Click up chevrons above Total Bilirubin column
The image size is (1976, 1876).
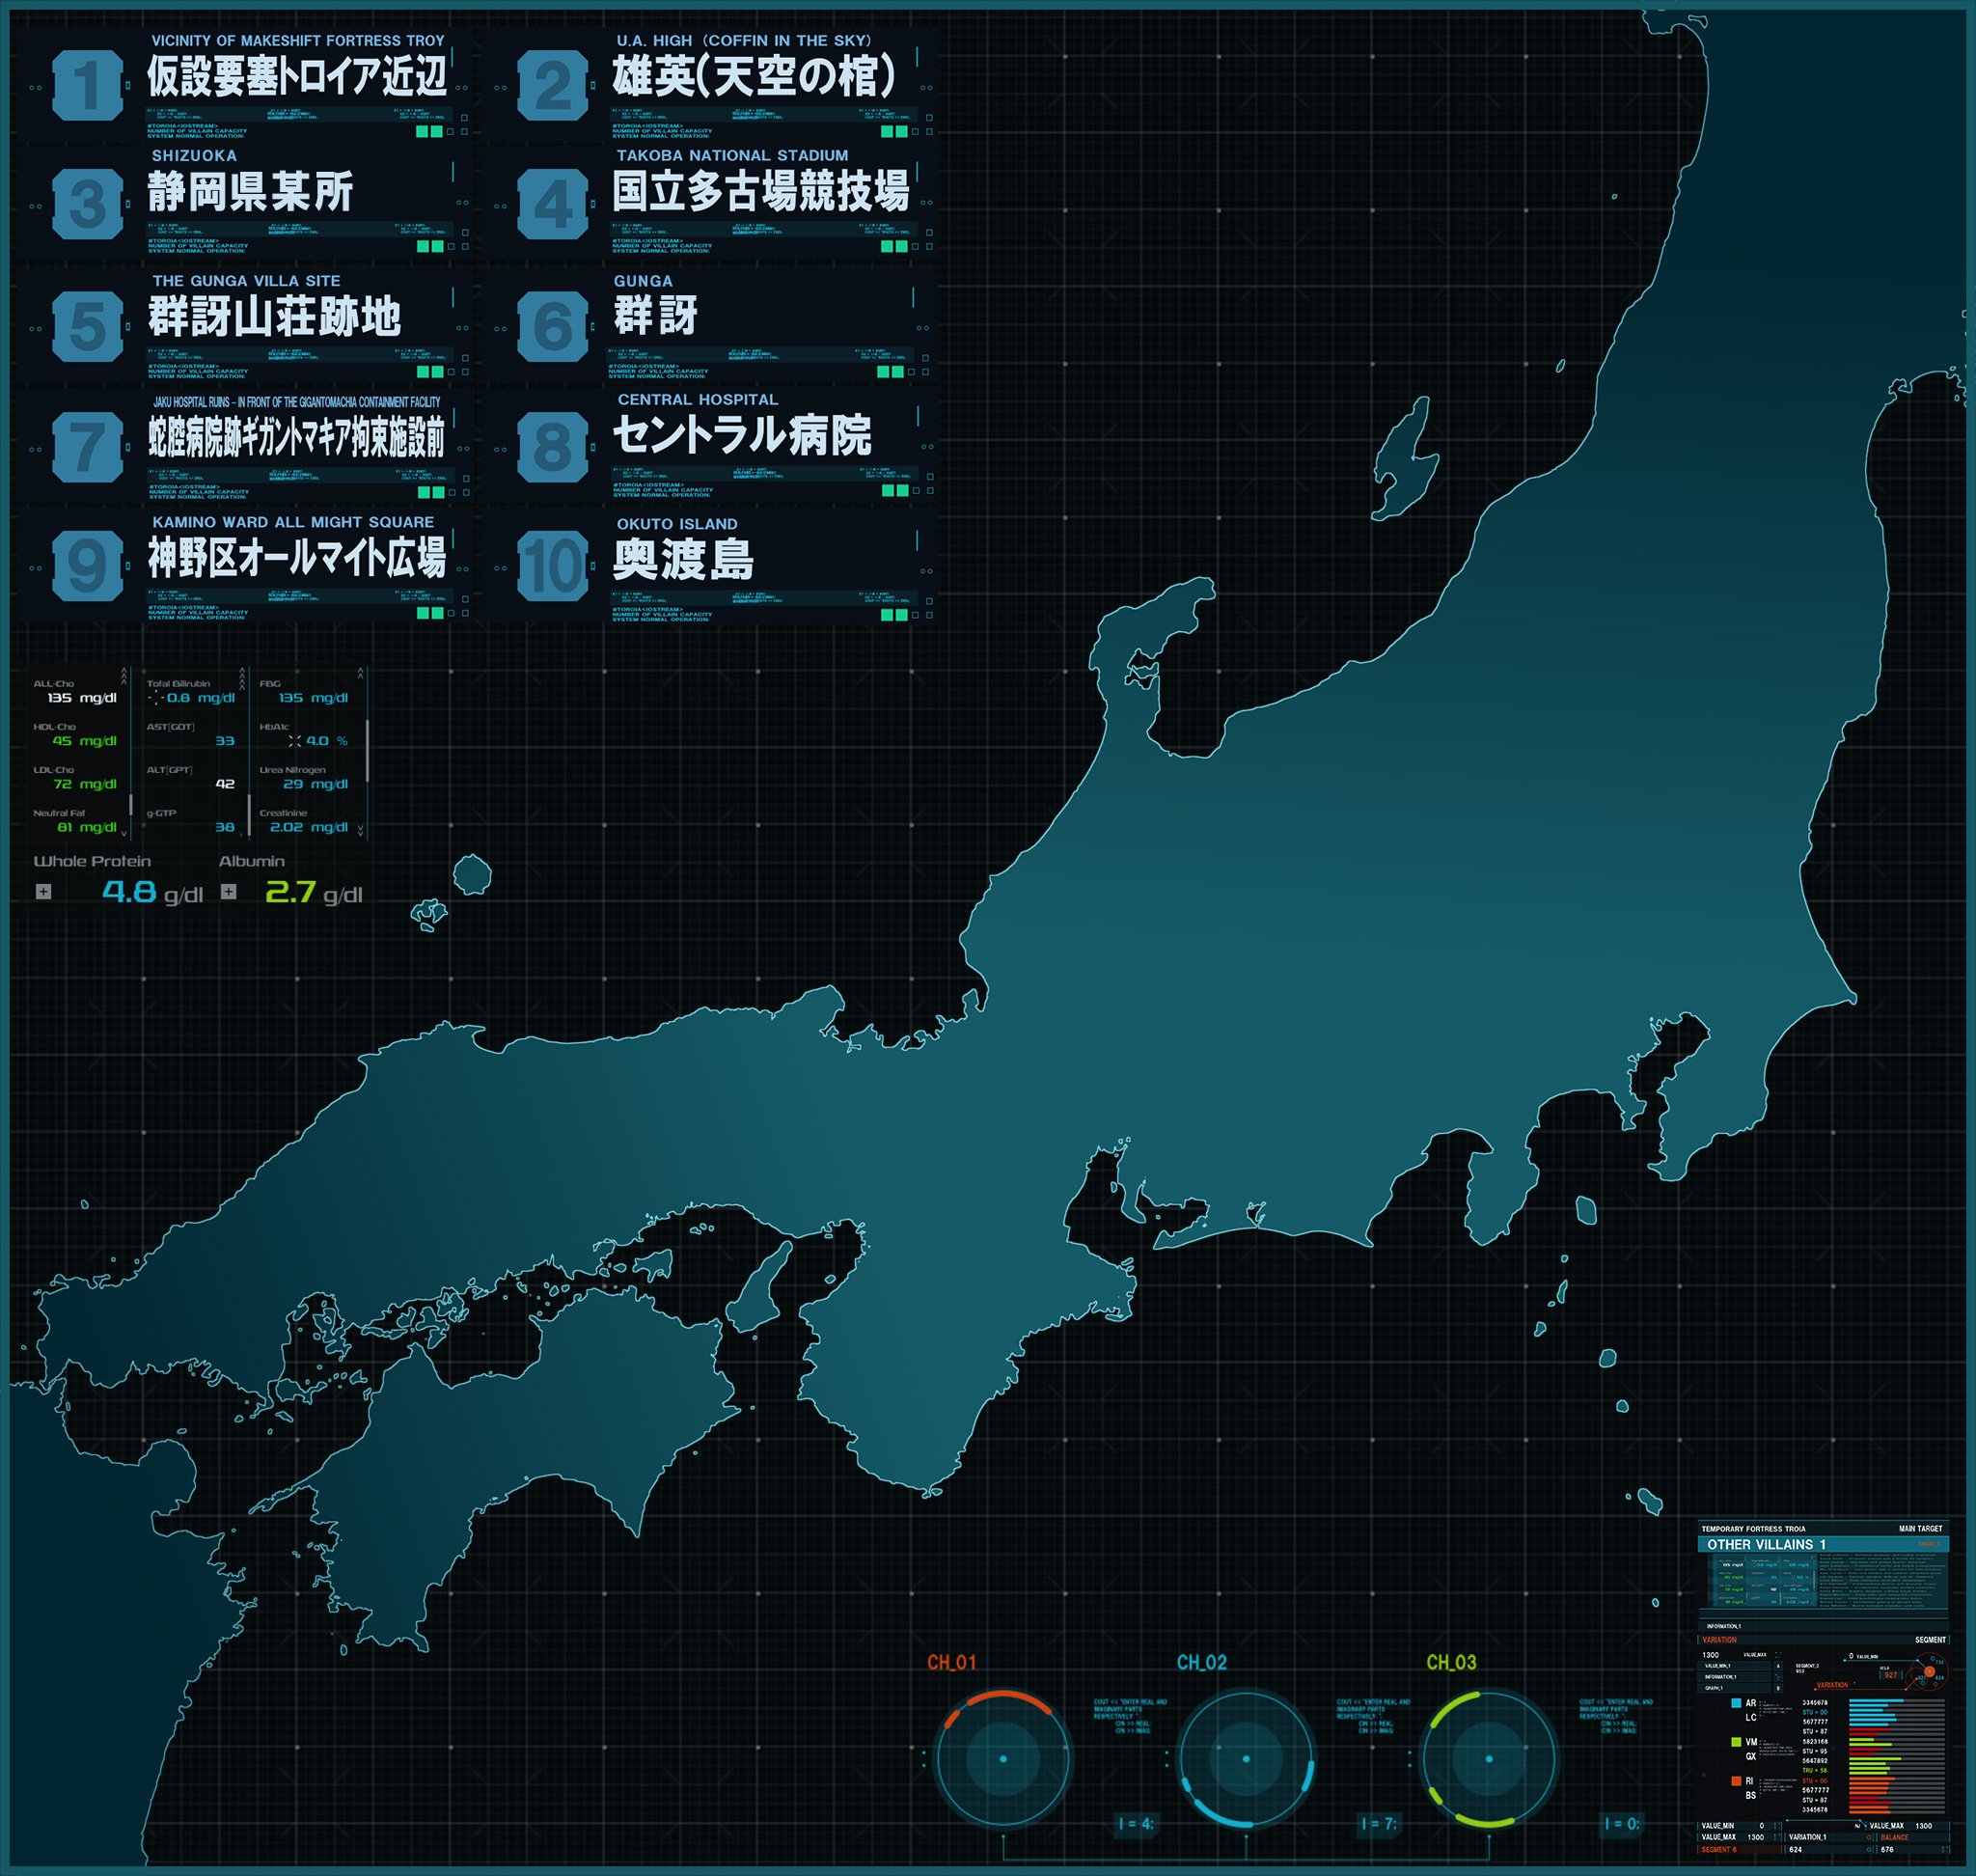click(x=243, y=680)
